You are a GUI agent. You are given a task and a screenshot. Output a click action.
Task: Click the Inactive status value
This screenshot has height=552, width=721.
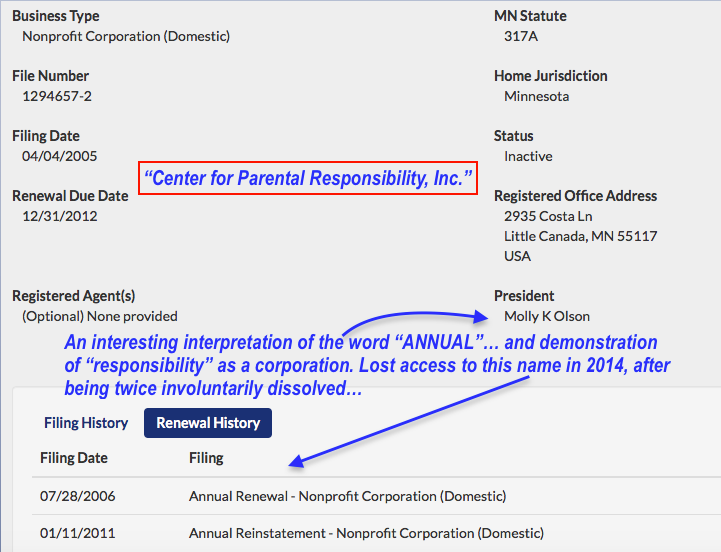click(528, 156)
